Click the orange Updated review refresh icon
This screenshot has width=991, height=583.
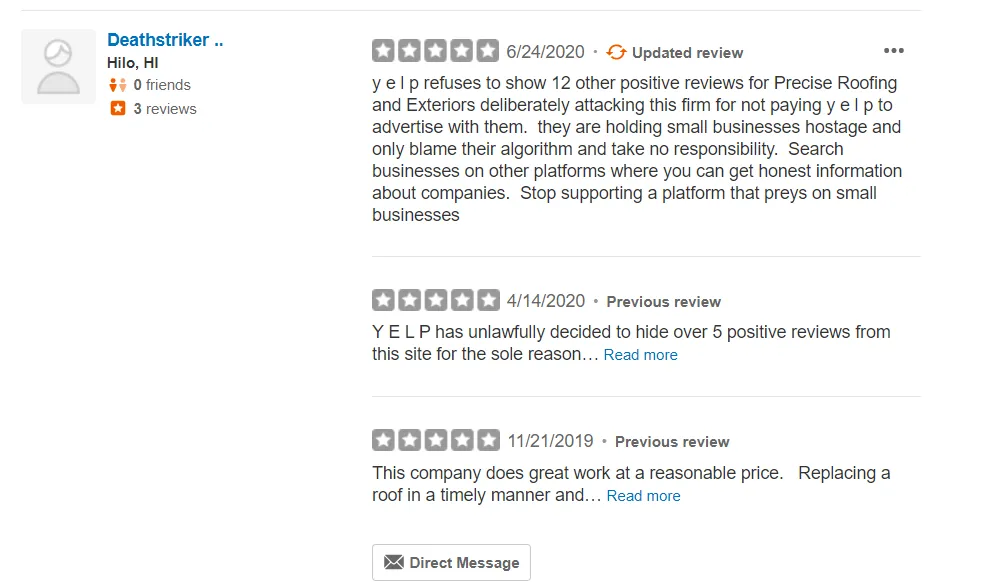[x=616, y=52]
